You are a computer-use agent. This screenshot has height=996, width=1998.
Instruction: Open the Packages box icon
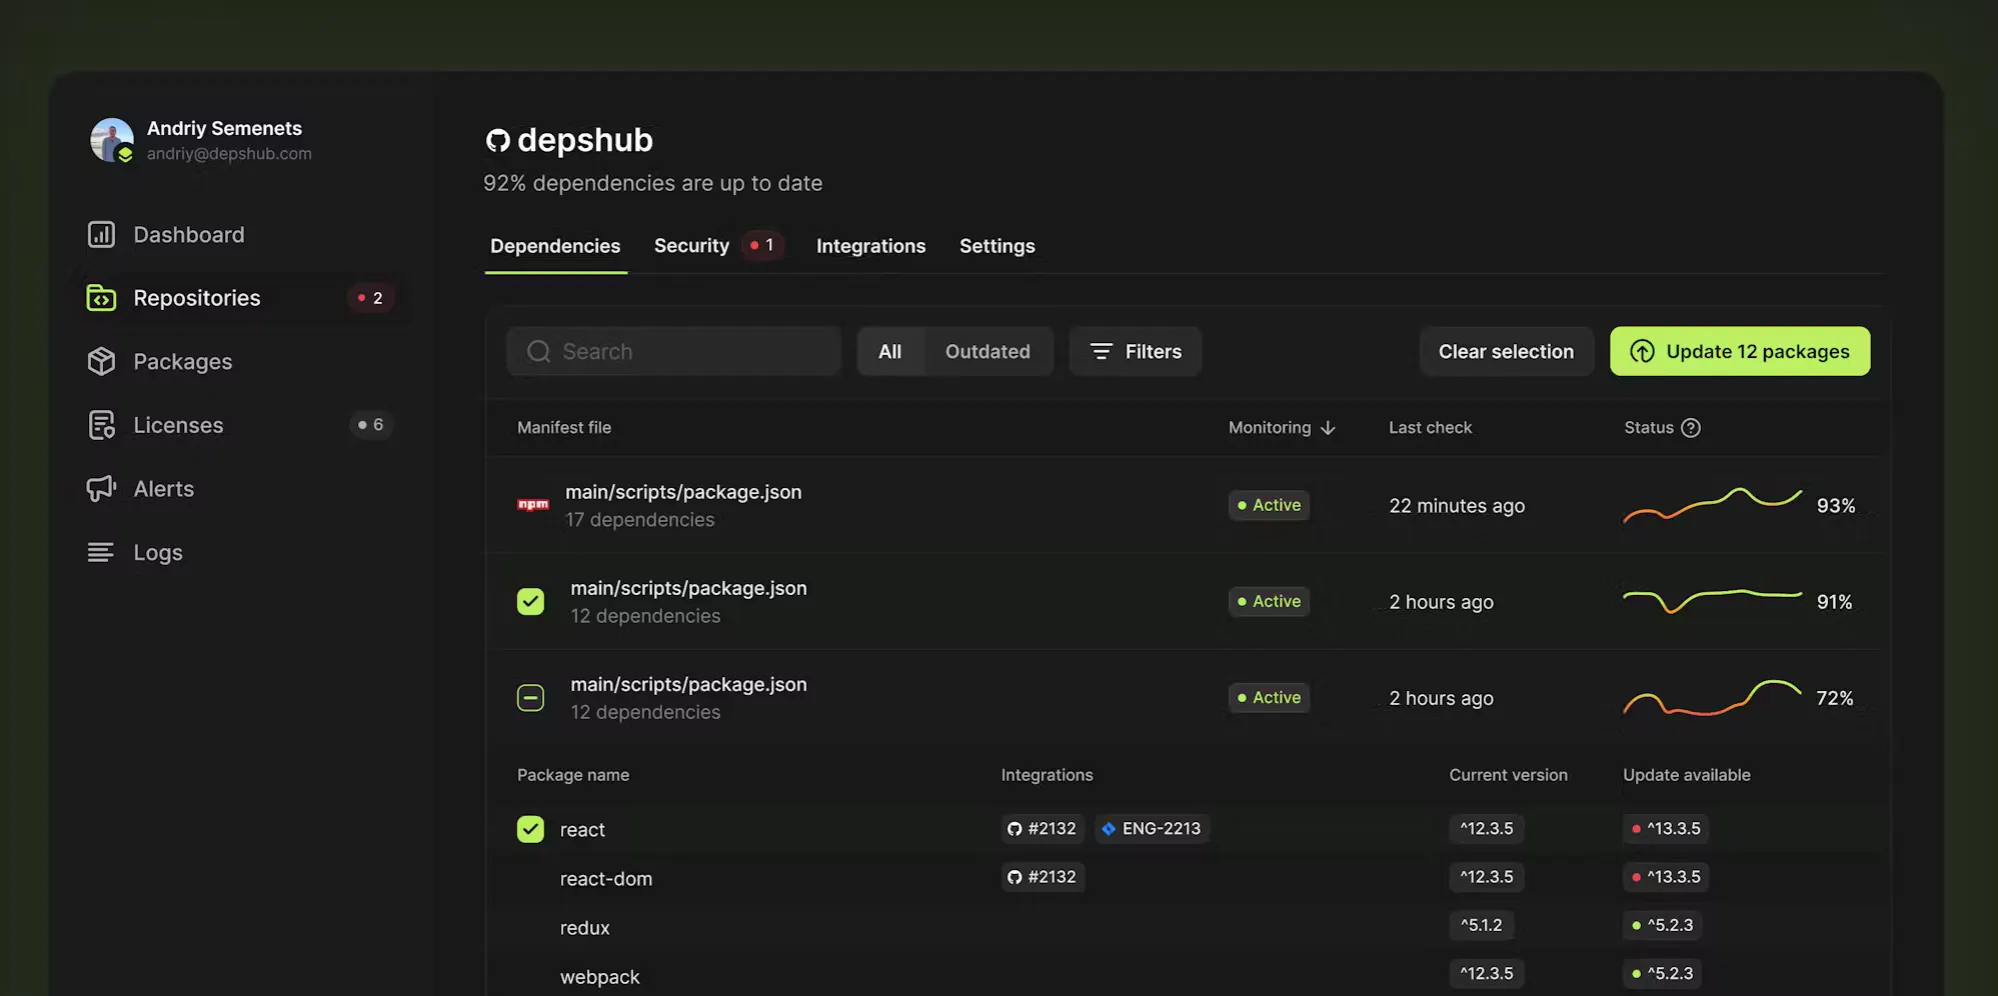pos(101,361)
